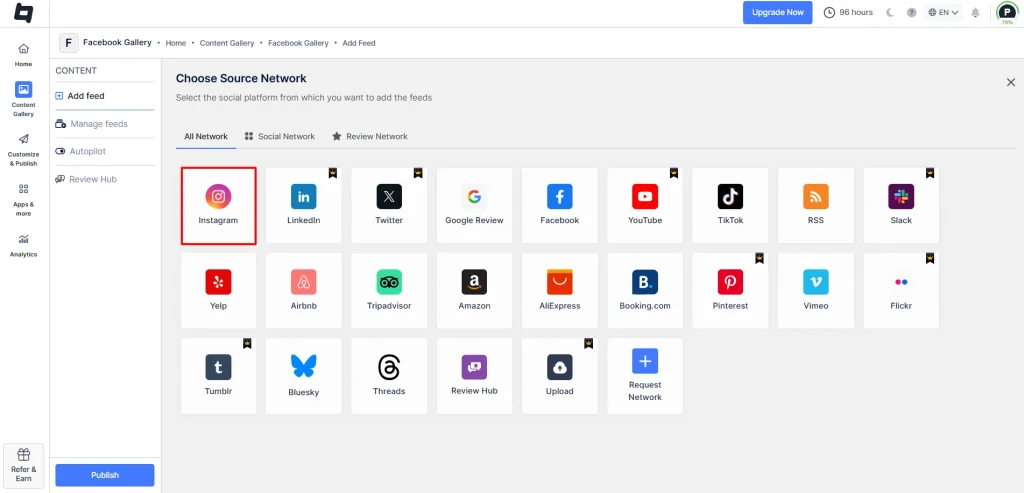Screen dimensions: 1024x493
Task: Open notifications bell icon
Action: coord(975,13)
